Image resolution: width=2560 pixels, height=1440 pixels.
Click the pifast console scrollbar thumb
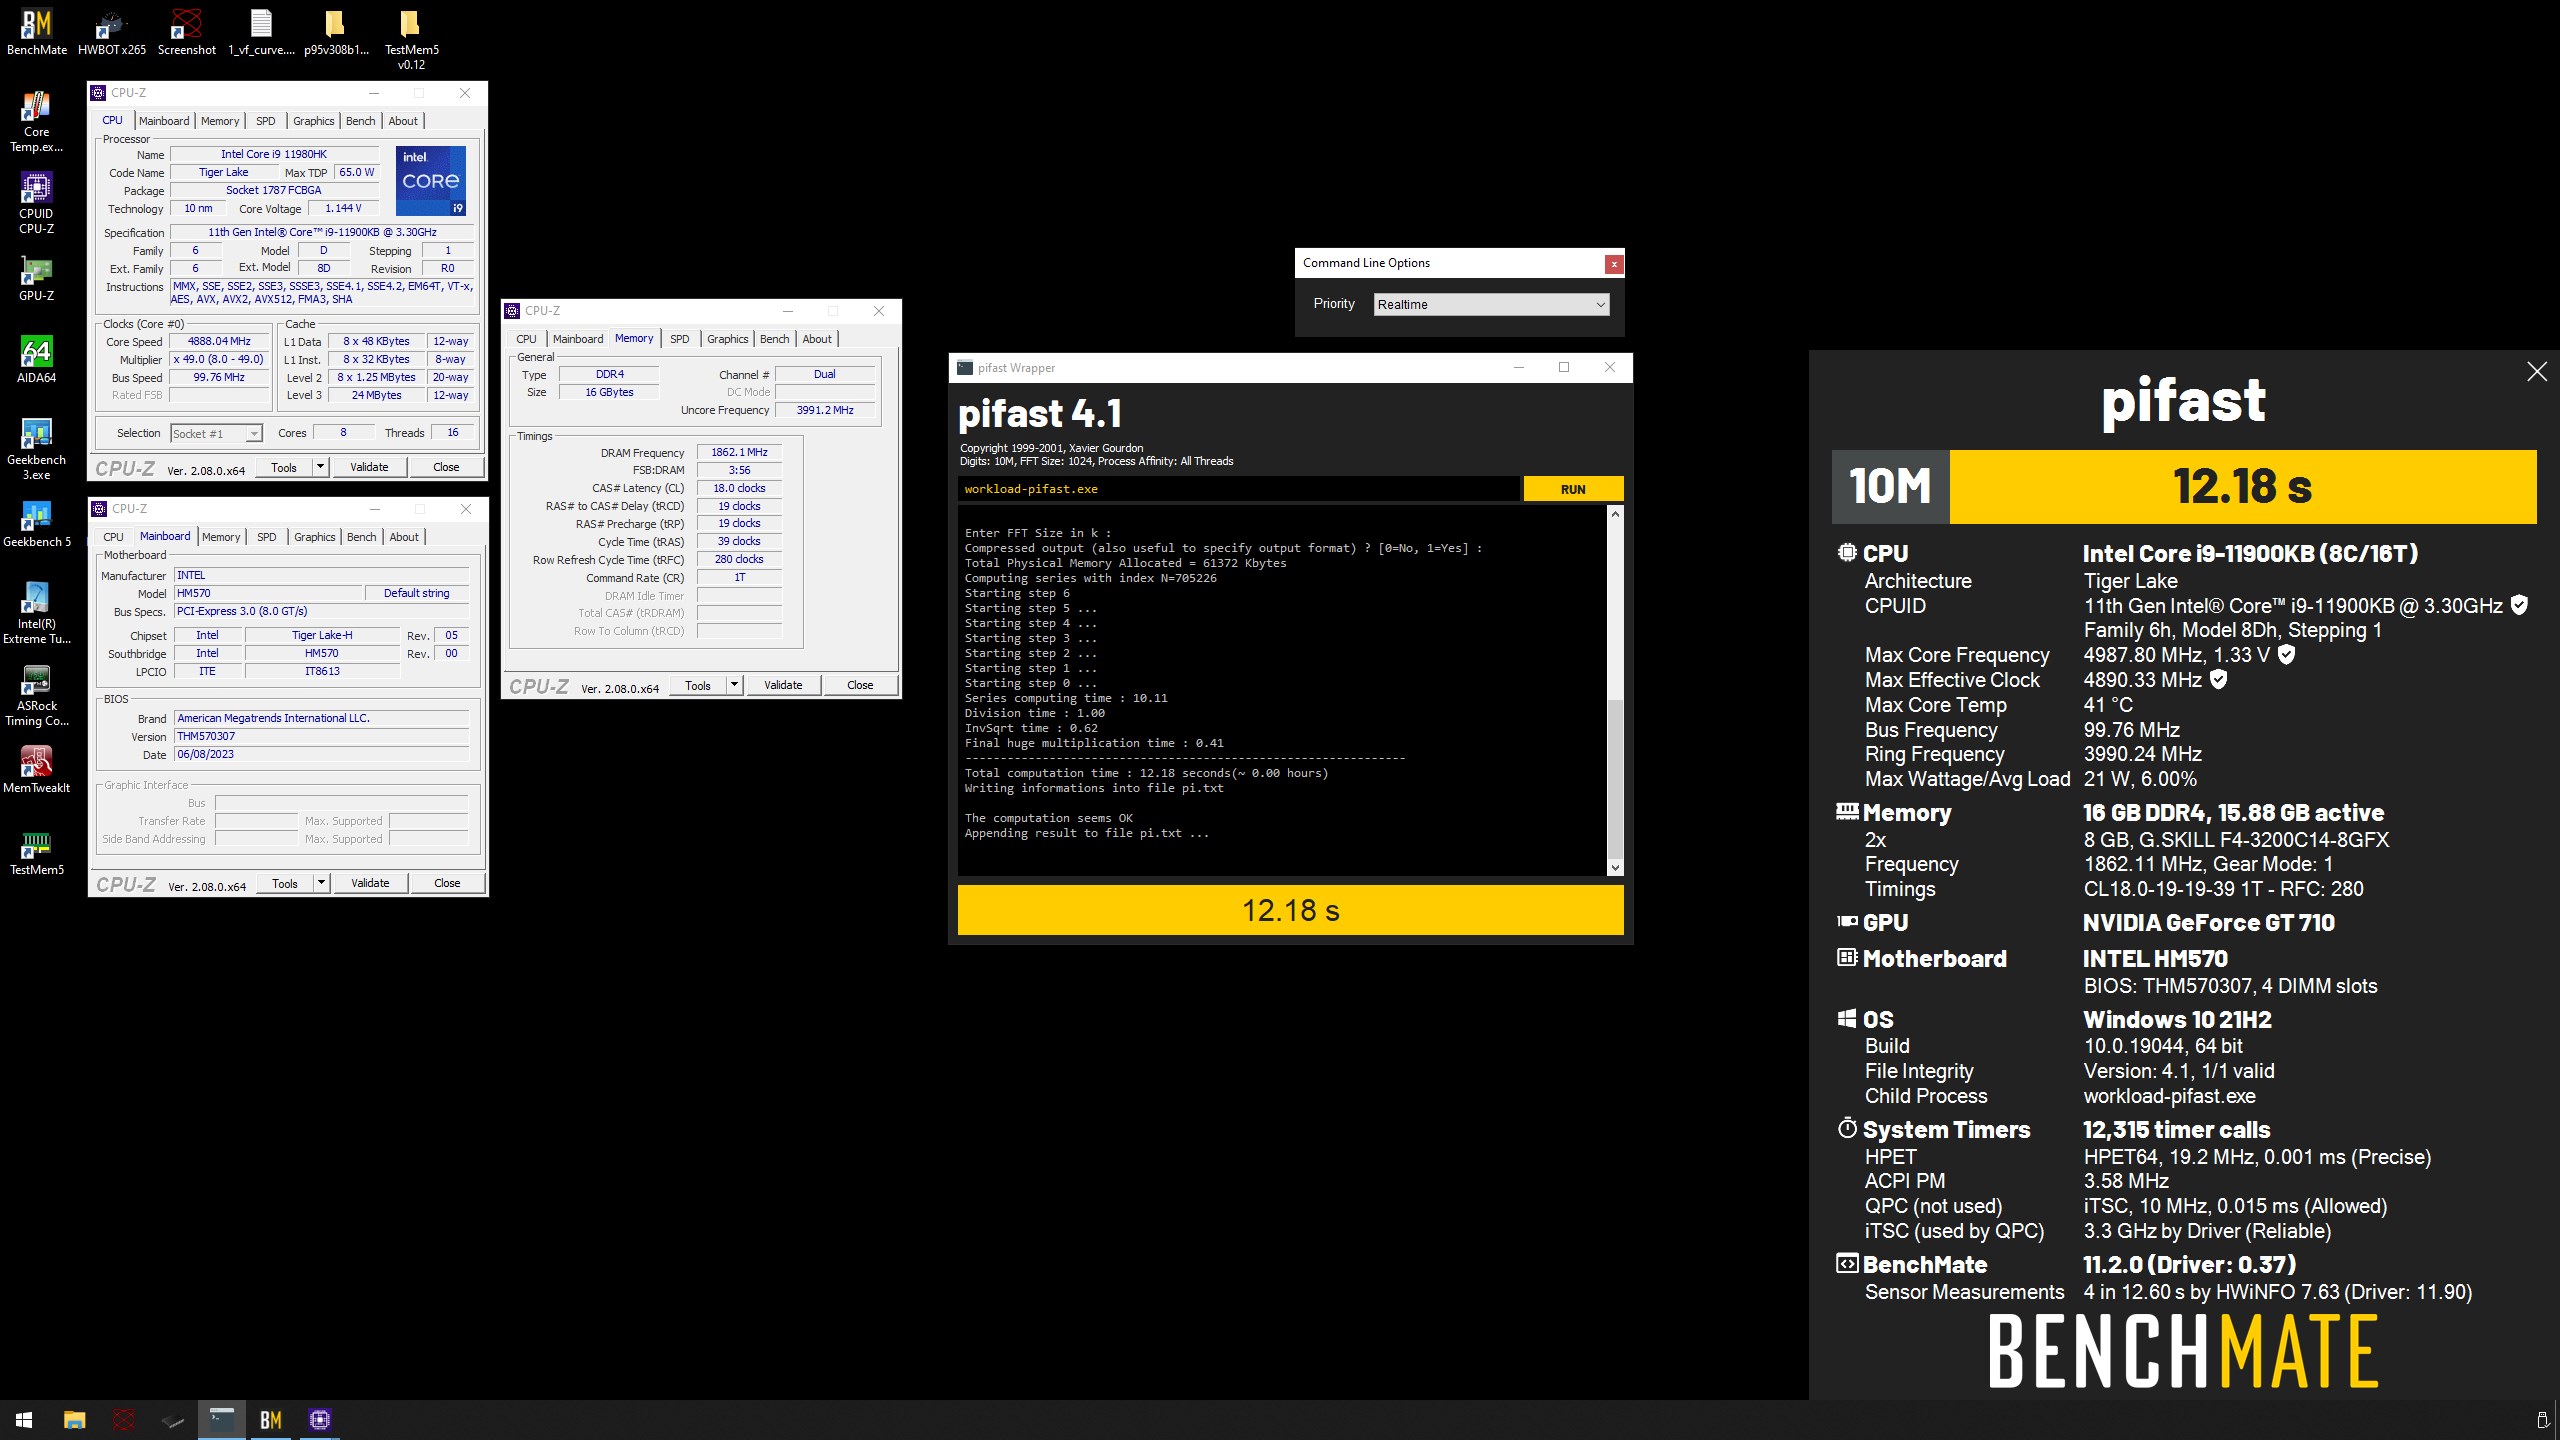(x=1615, y=777)
